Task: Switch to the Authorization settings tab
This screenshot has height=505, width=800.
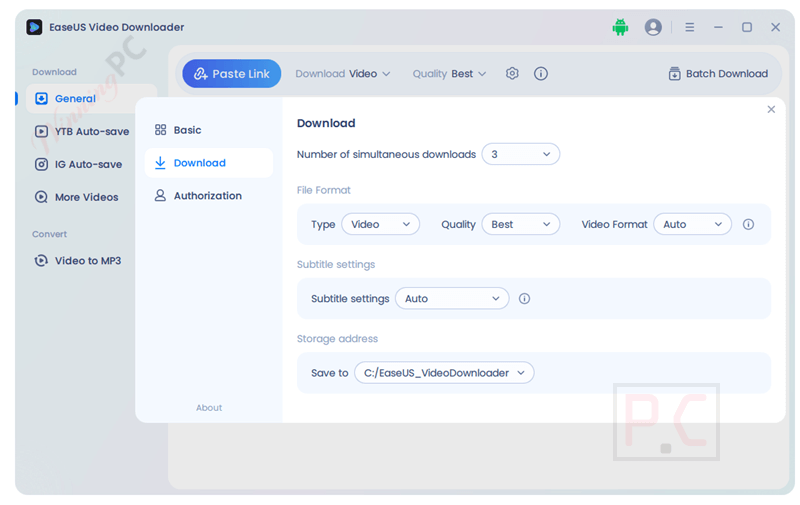Action: click(209, 195)
